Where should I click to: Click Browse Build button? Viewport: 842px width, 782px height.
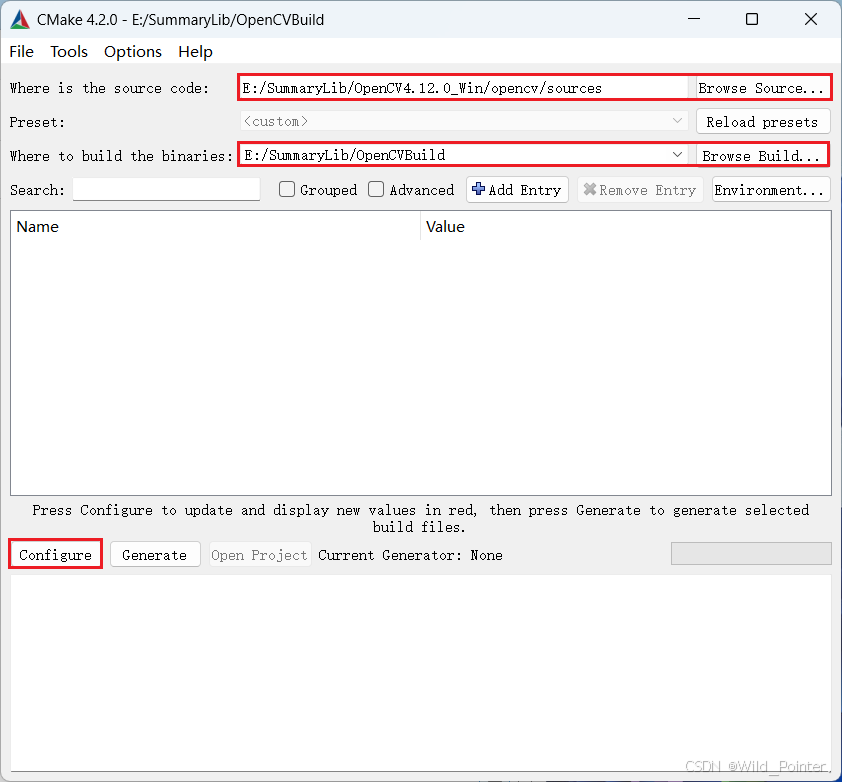click(761, 156)
